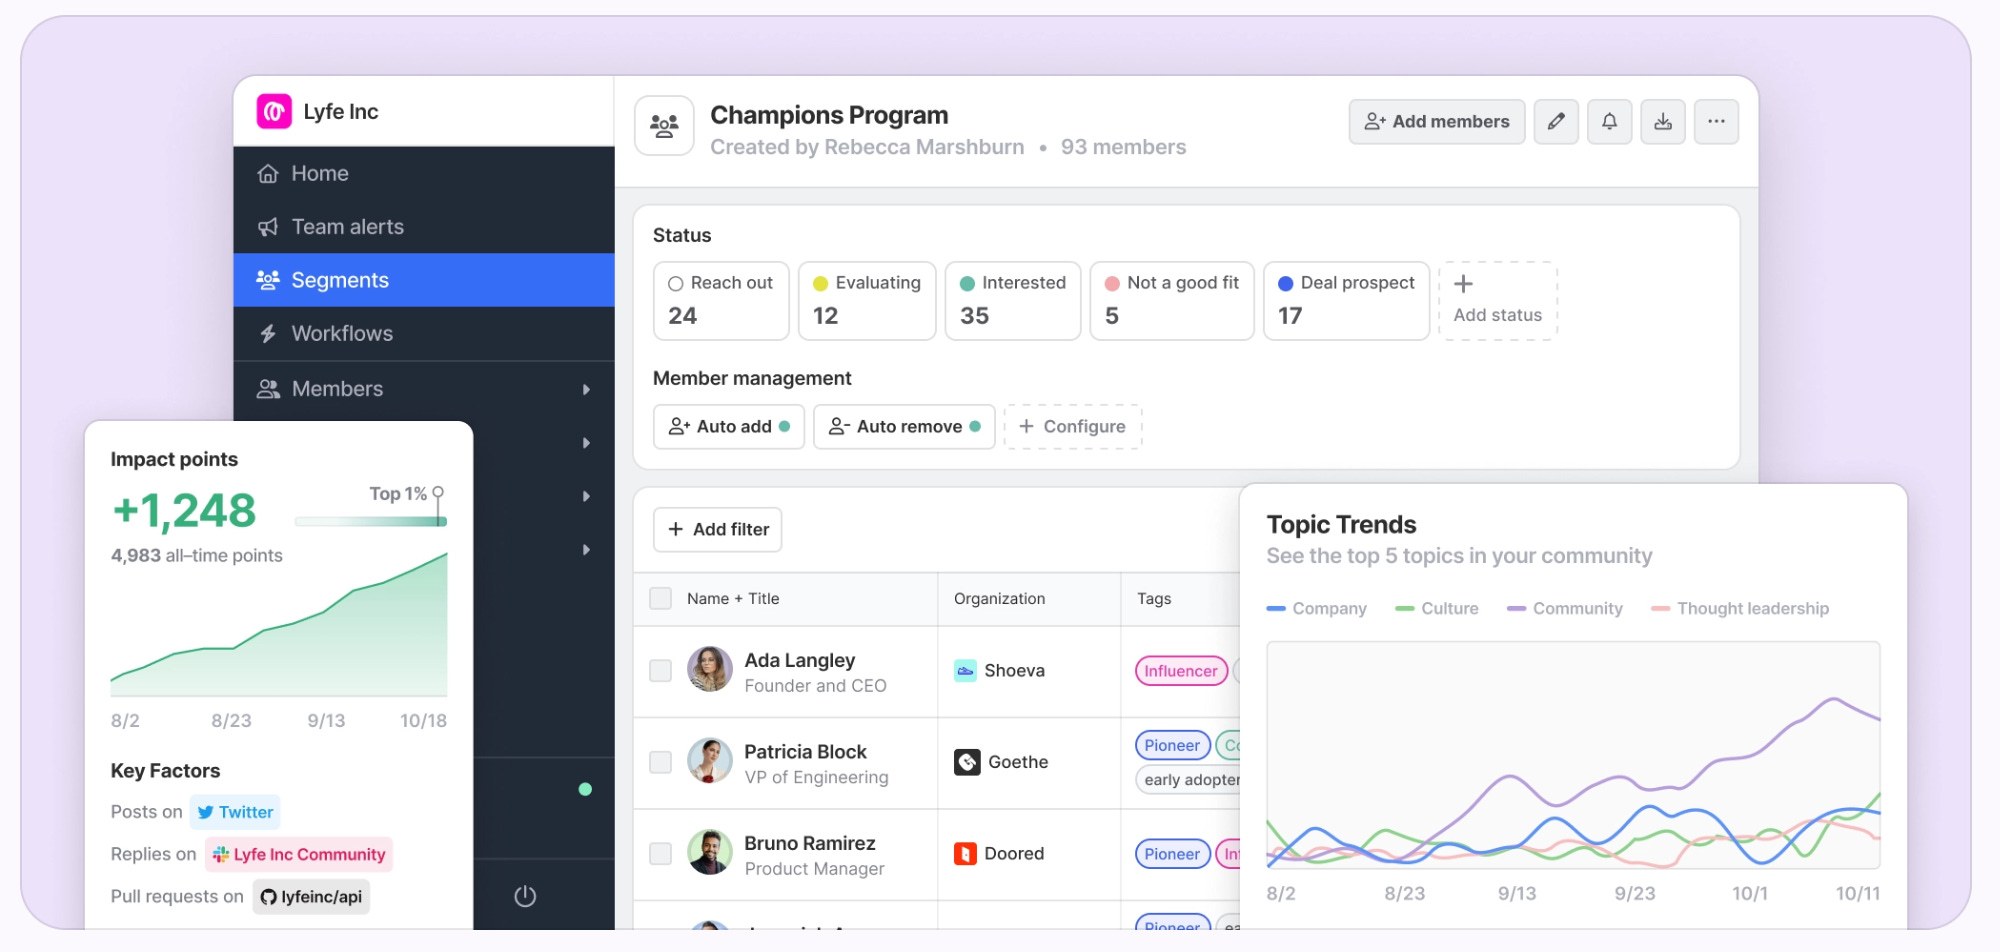Open notifications with the bell icon
Viewport: 2000px width, 952px height.
point(1609,122)
